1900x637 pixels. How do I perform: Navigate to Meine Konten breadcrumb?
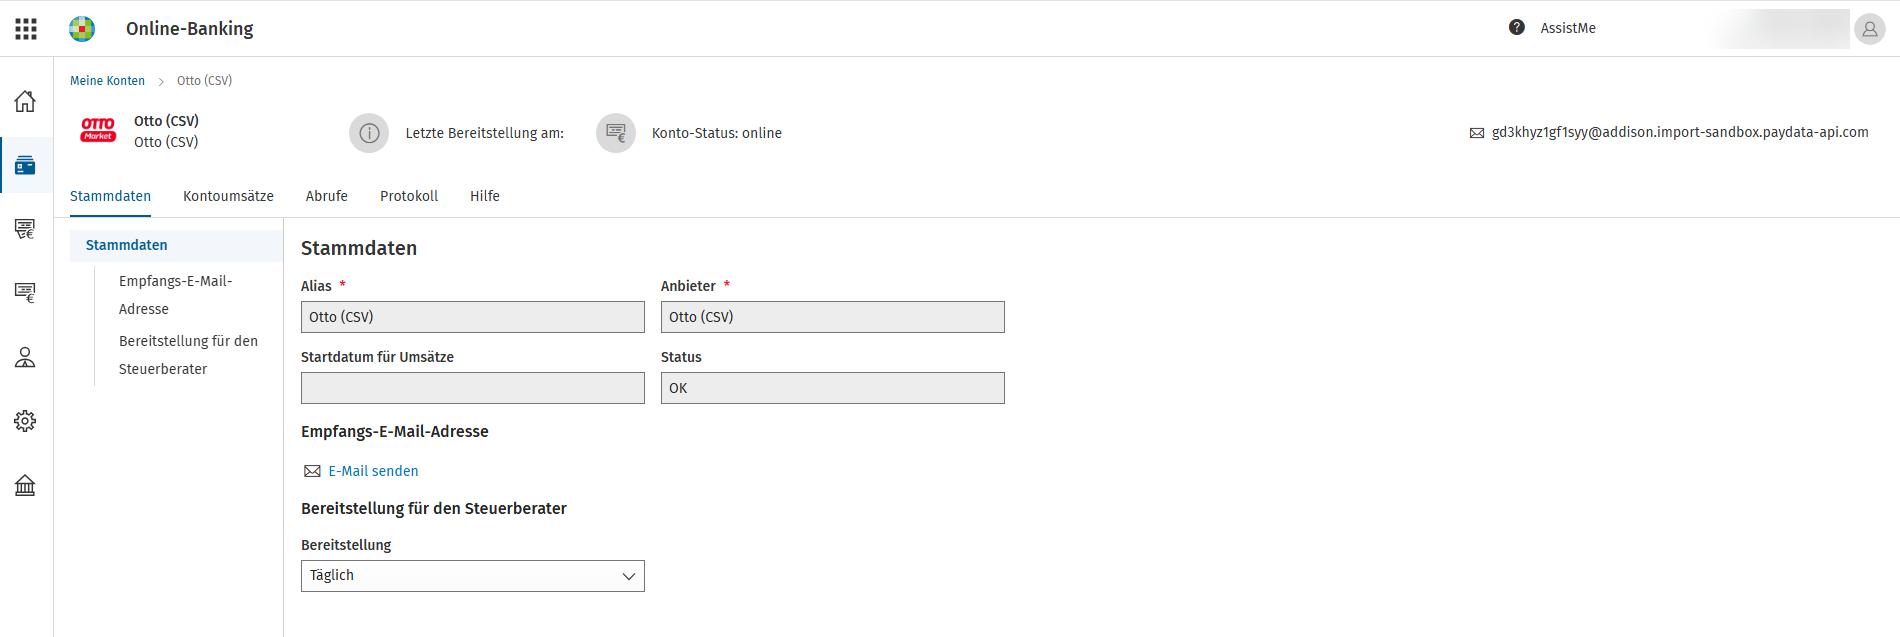[x=107, y=81]
